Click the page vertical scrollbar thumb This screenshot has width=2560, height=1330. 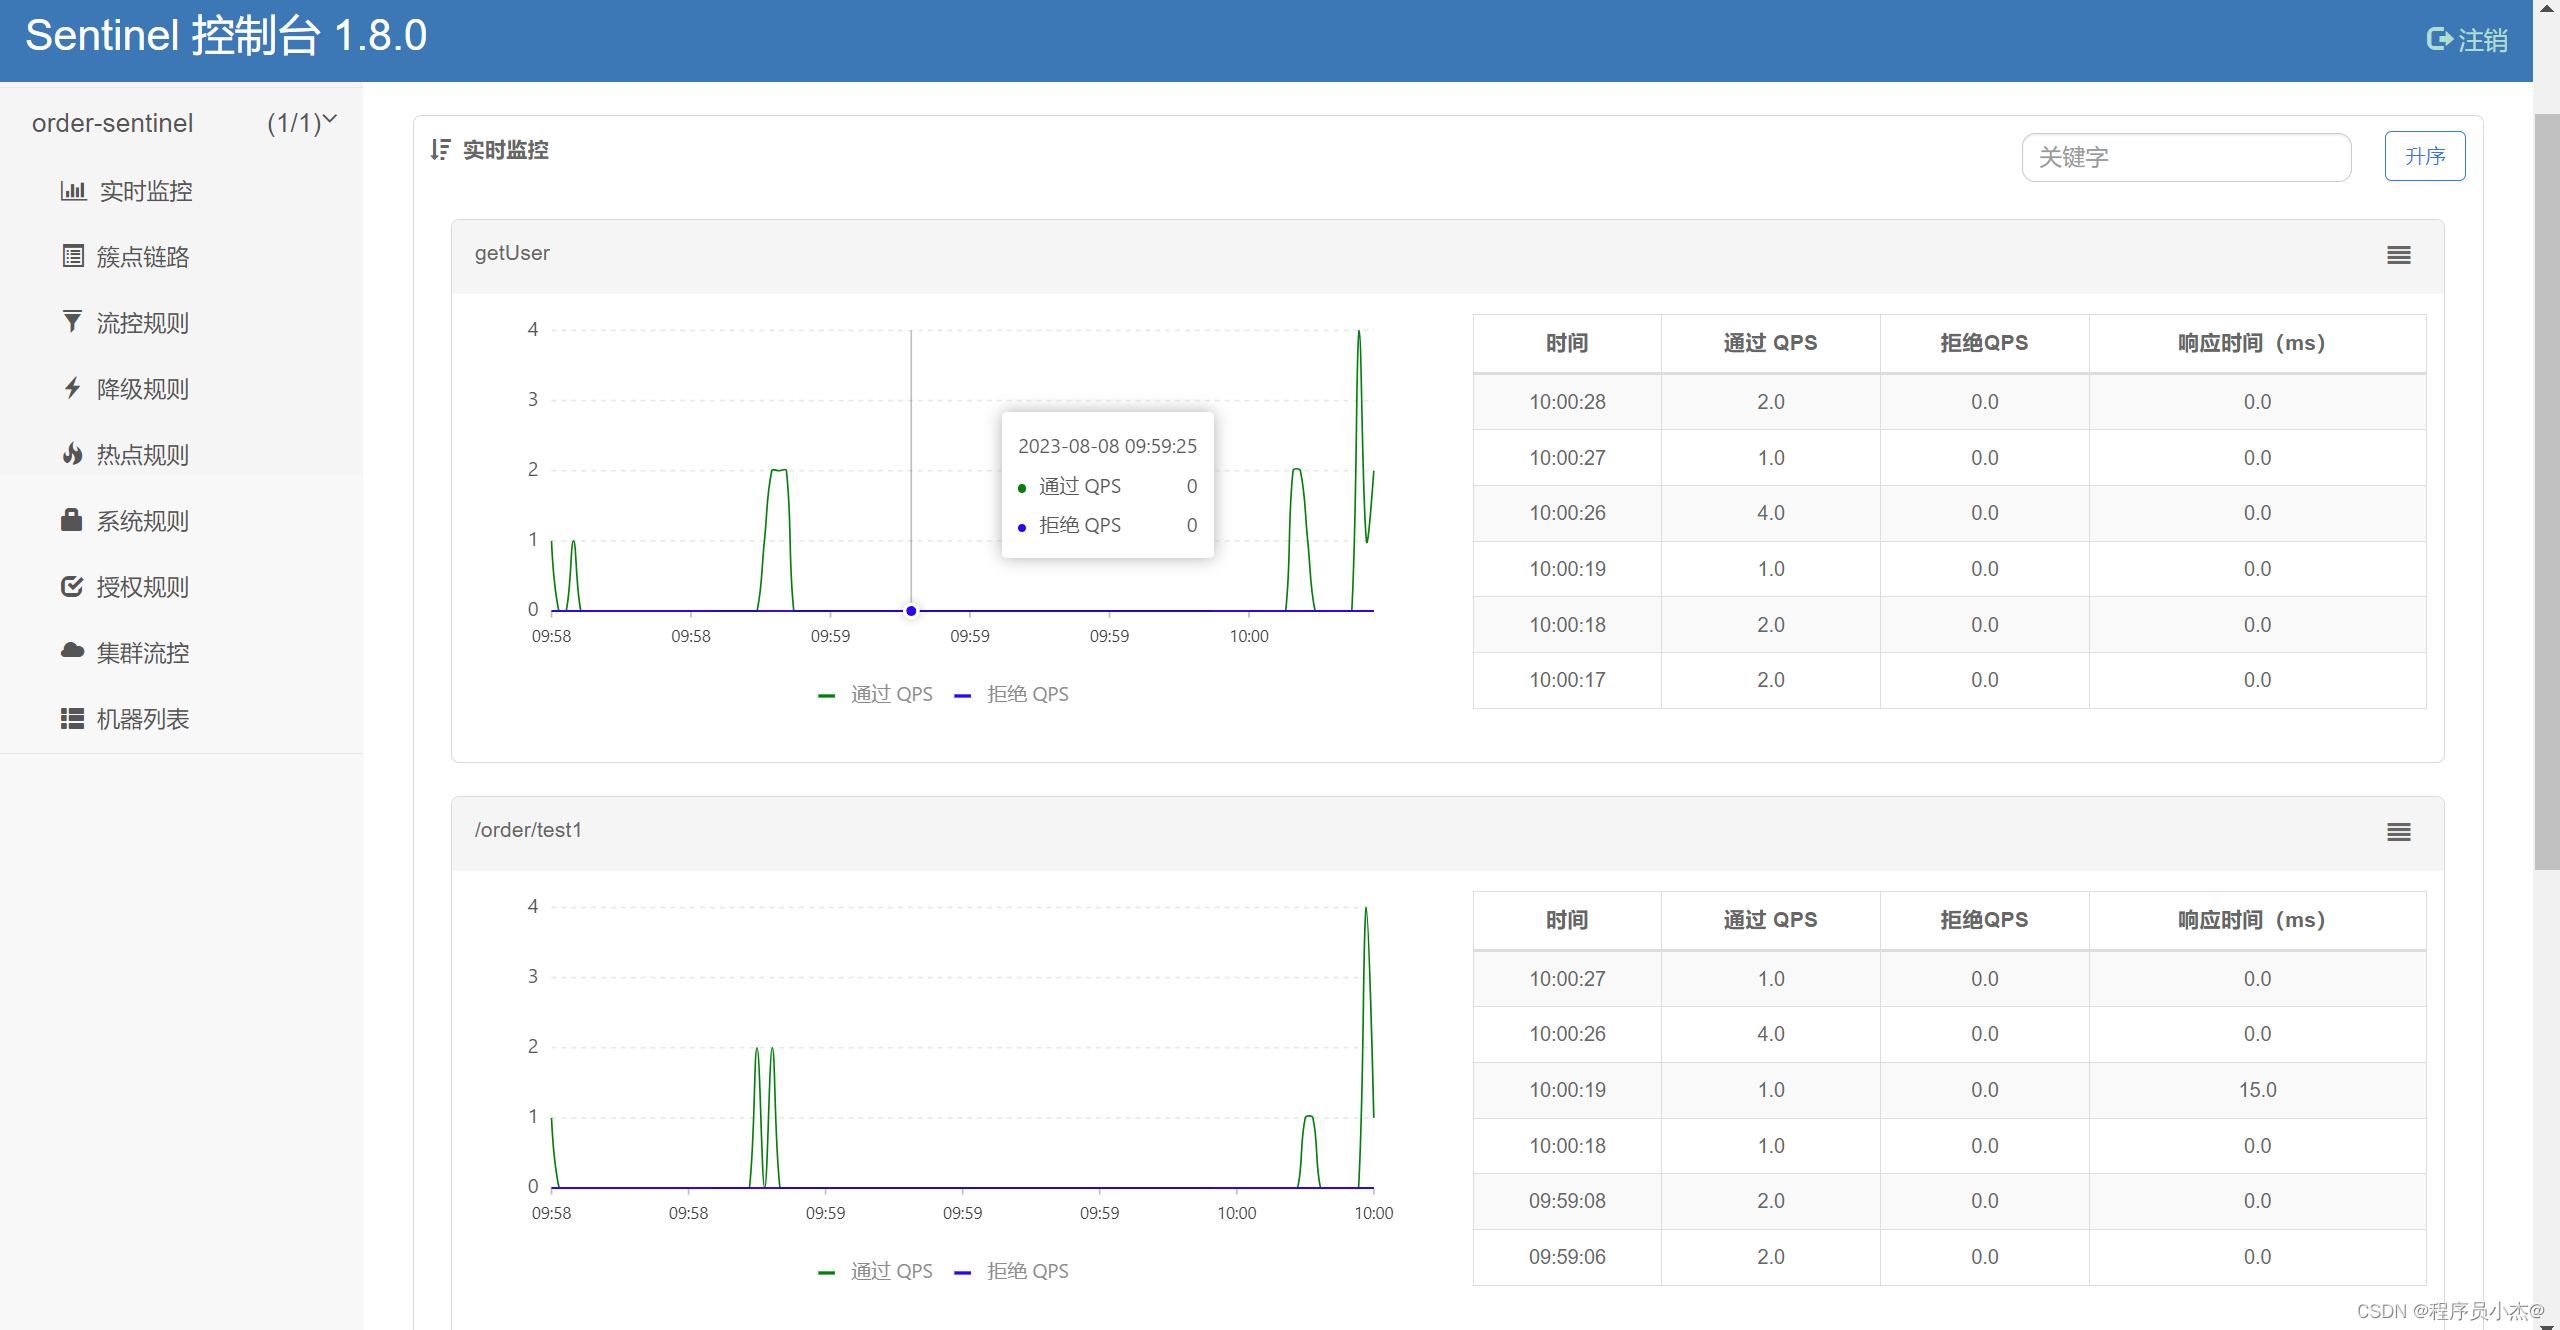pyautogui.click(x=2546, y=490)
